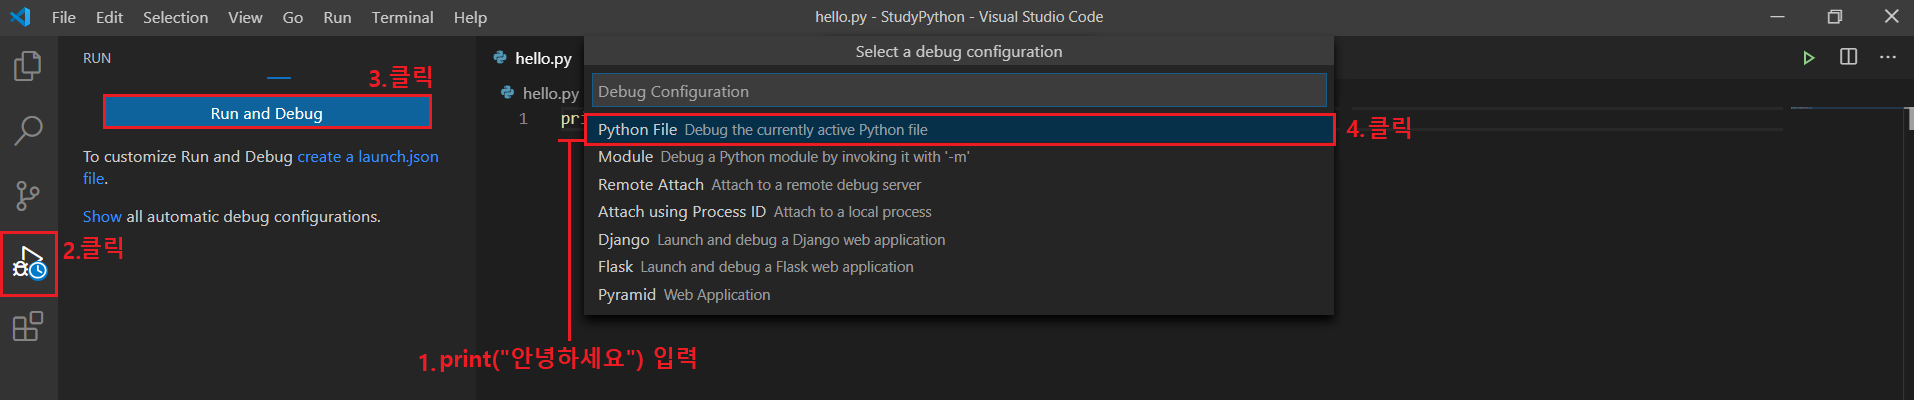
Task: Open the View menu
Action: point(245,17)
